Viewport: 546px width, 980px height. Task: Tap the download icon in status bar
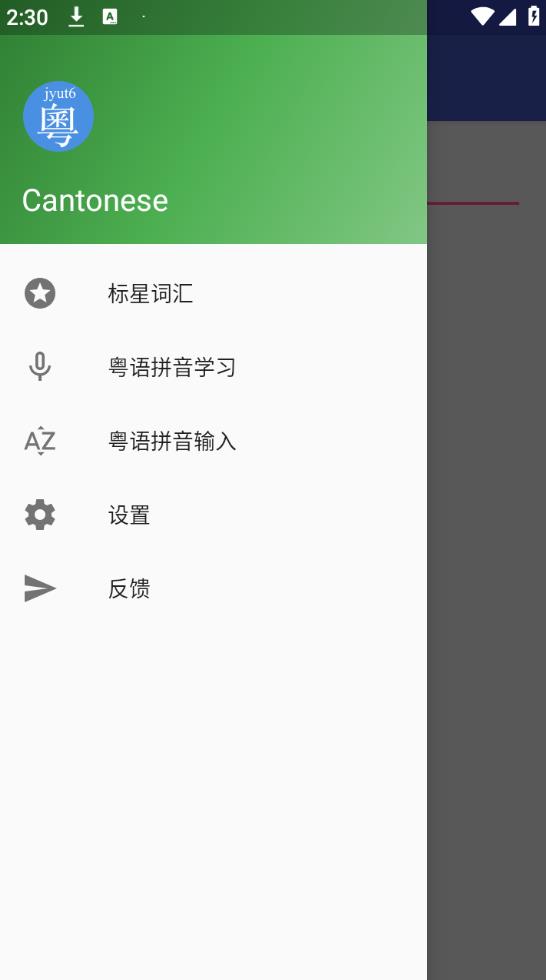76,17
